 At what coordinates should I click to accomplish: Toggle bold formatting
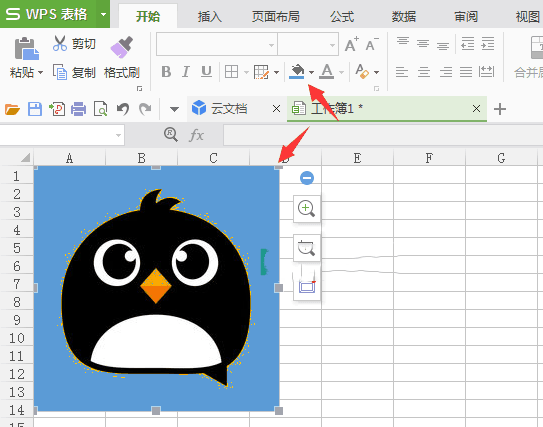(x=166, y=72)
